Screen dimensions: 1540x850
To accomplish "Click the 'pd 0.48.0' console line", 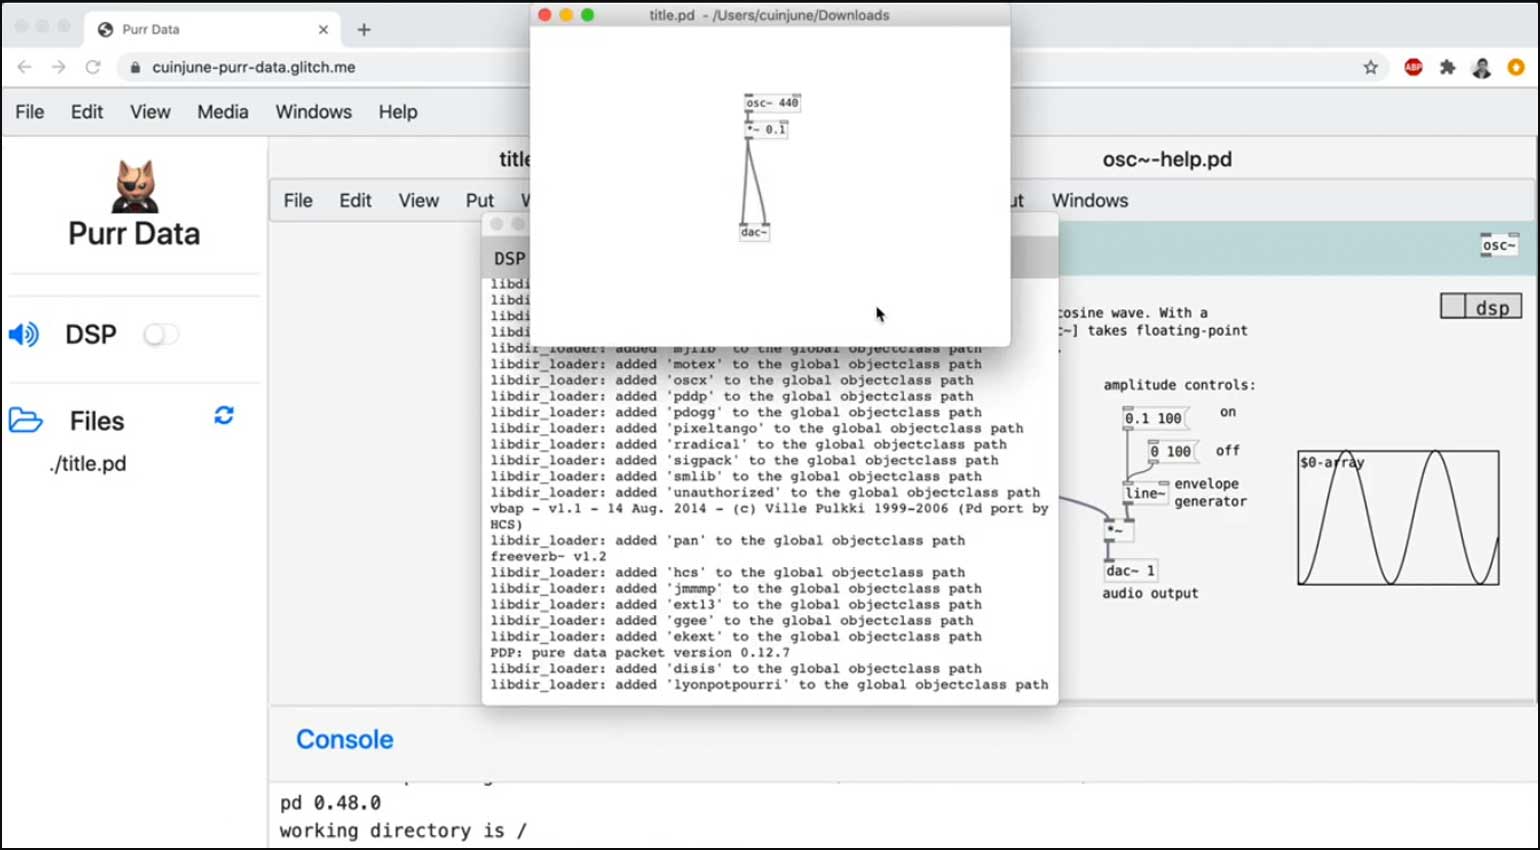I will [x=330, y=803].
